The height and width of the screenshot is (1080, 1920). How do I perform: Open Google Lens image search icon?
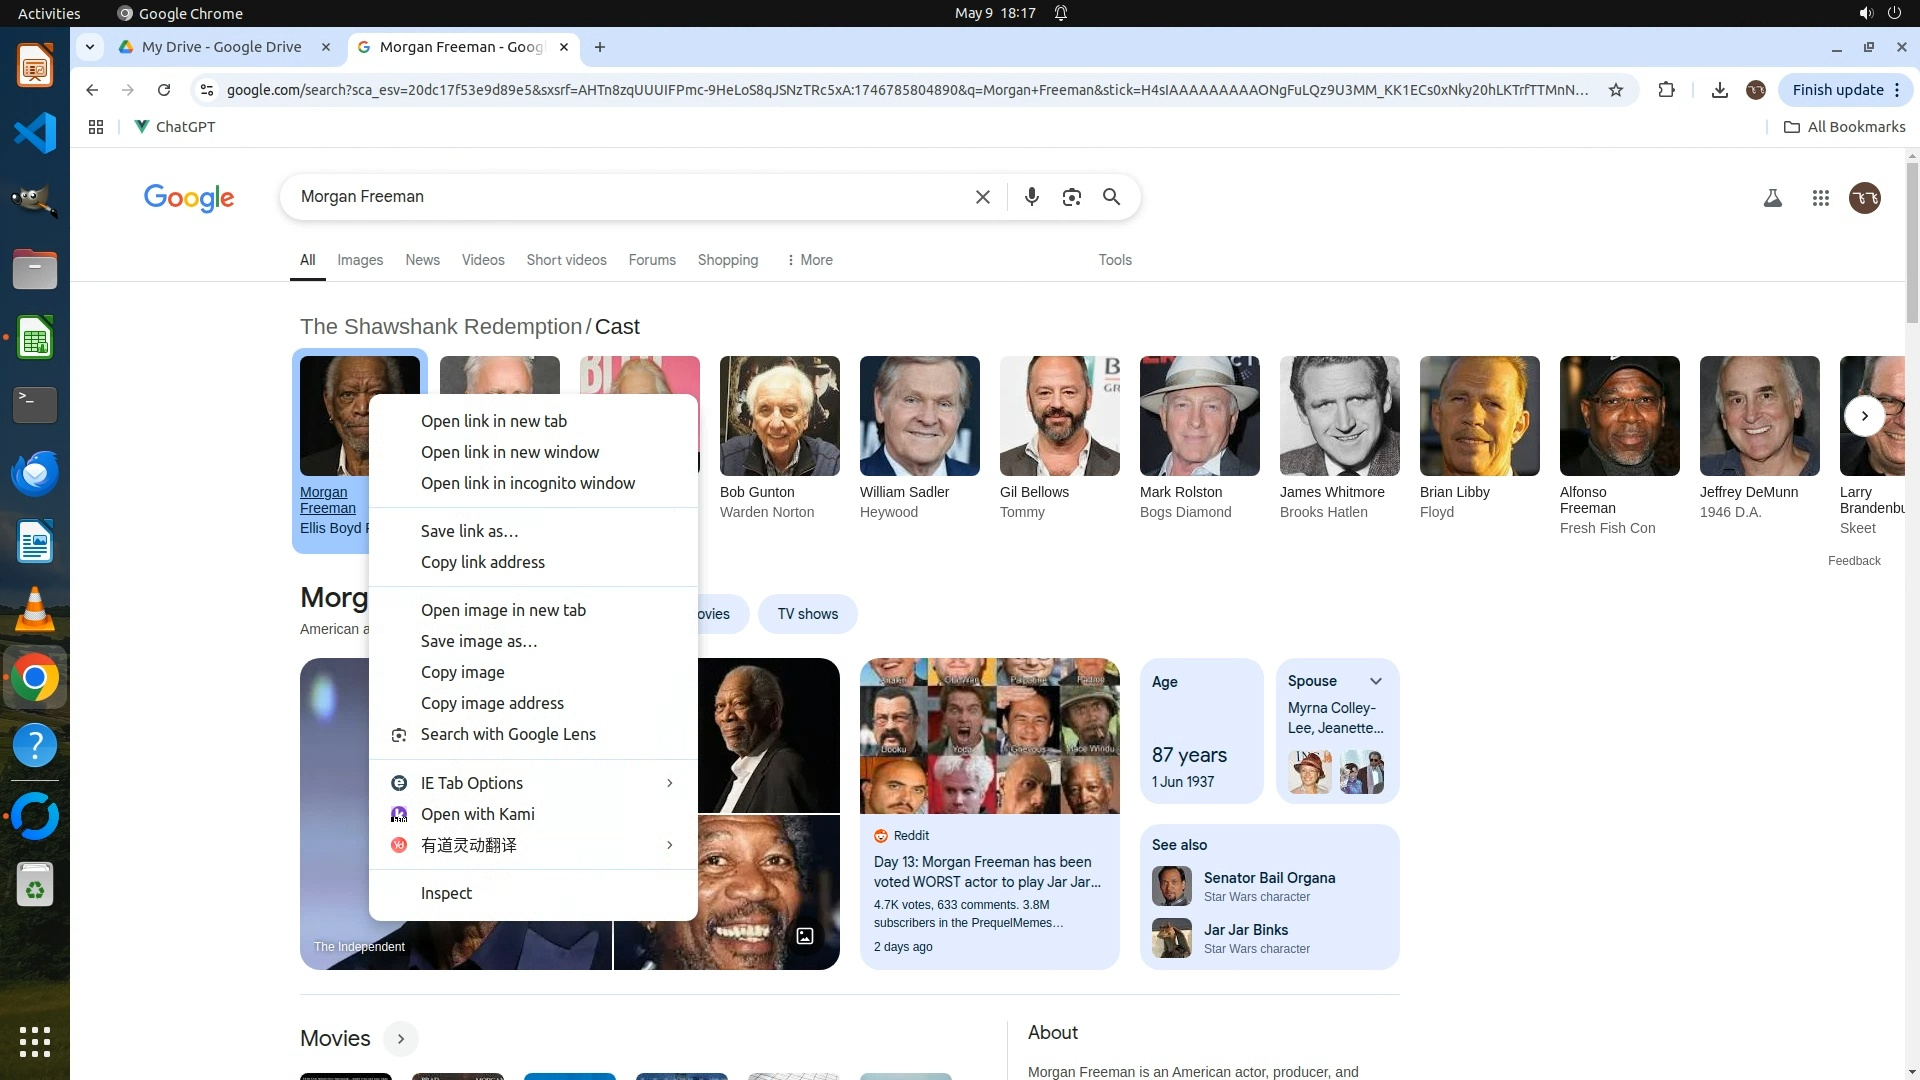point(1071,197)
